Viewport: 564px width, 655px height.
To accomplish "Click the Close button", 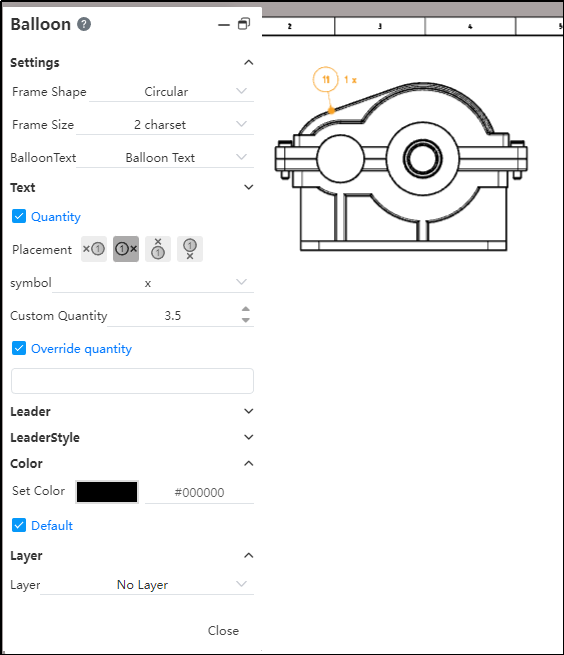I will (x=224, y=630).
